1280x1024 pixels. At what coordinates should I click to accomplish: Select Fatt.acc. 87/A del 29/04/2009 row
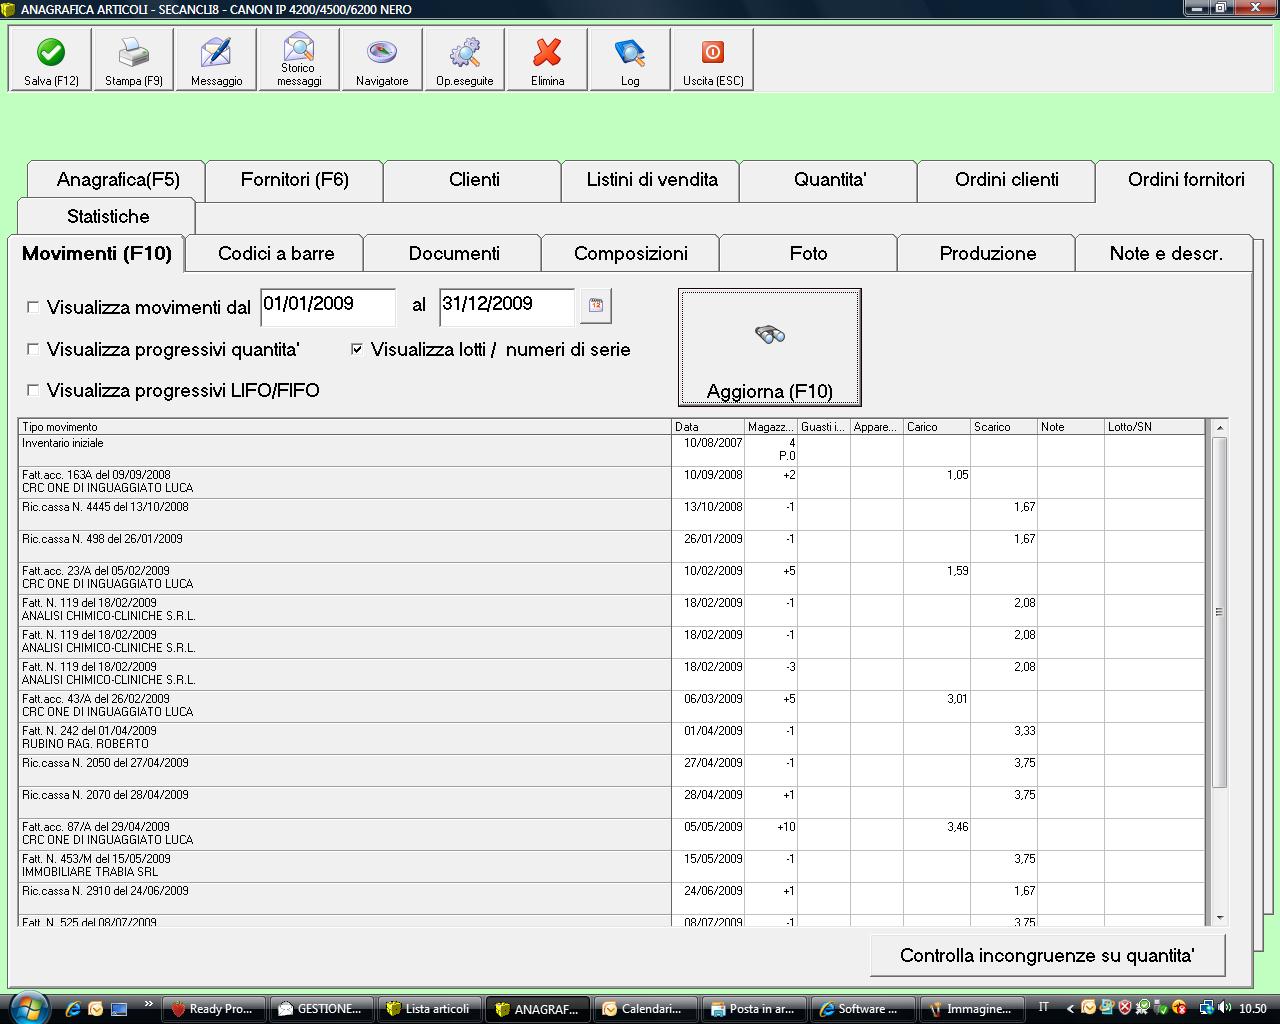point(612,834)
